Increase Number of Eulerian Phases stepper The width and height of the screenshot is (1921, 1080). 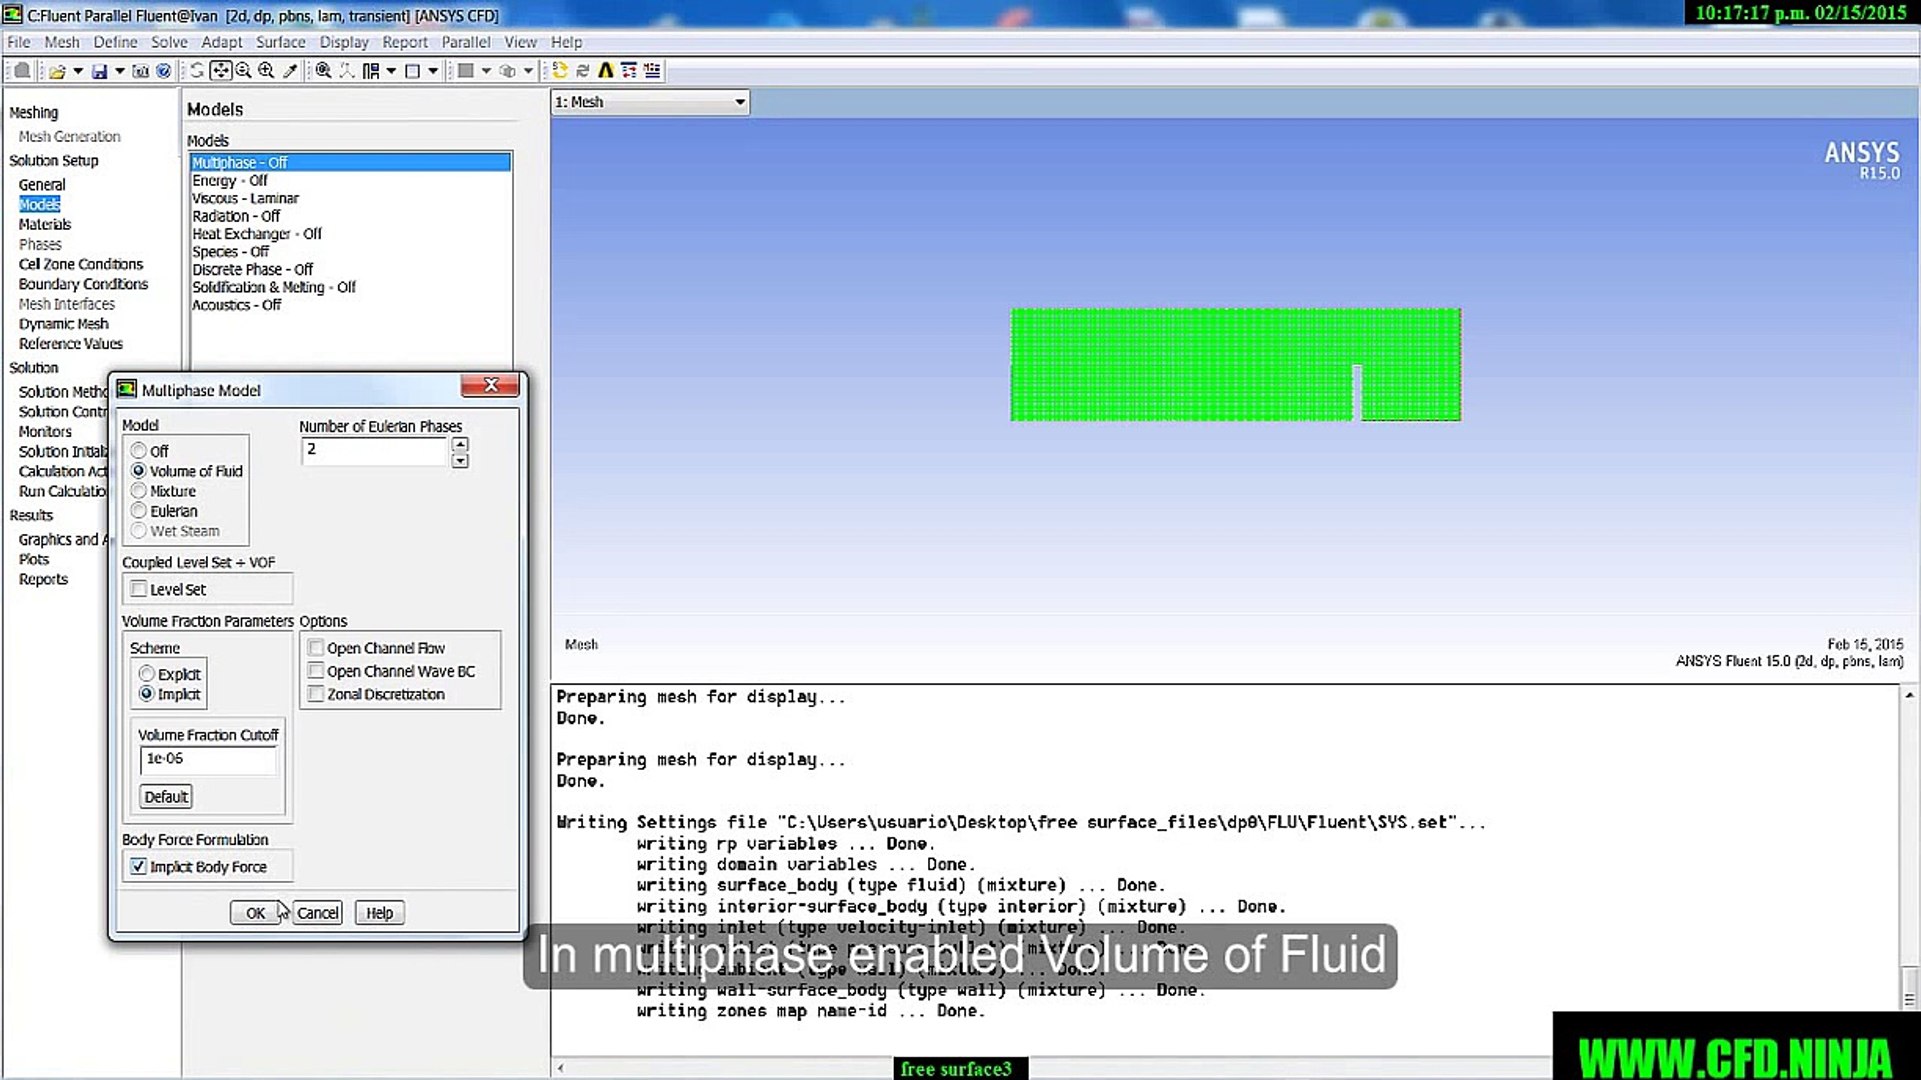coord(460,443)
